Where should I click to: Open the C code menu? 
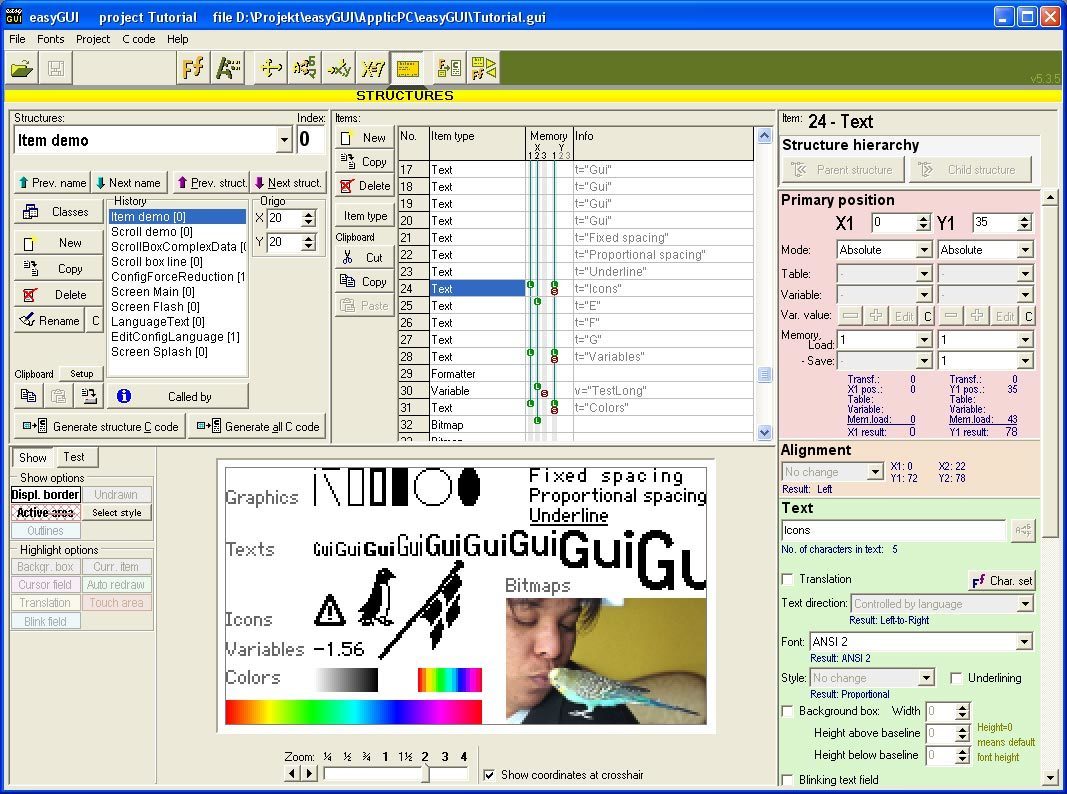point(139,39)
